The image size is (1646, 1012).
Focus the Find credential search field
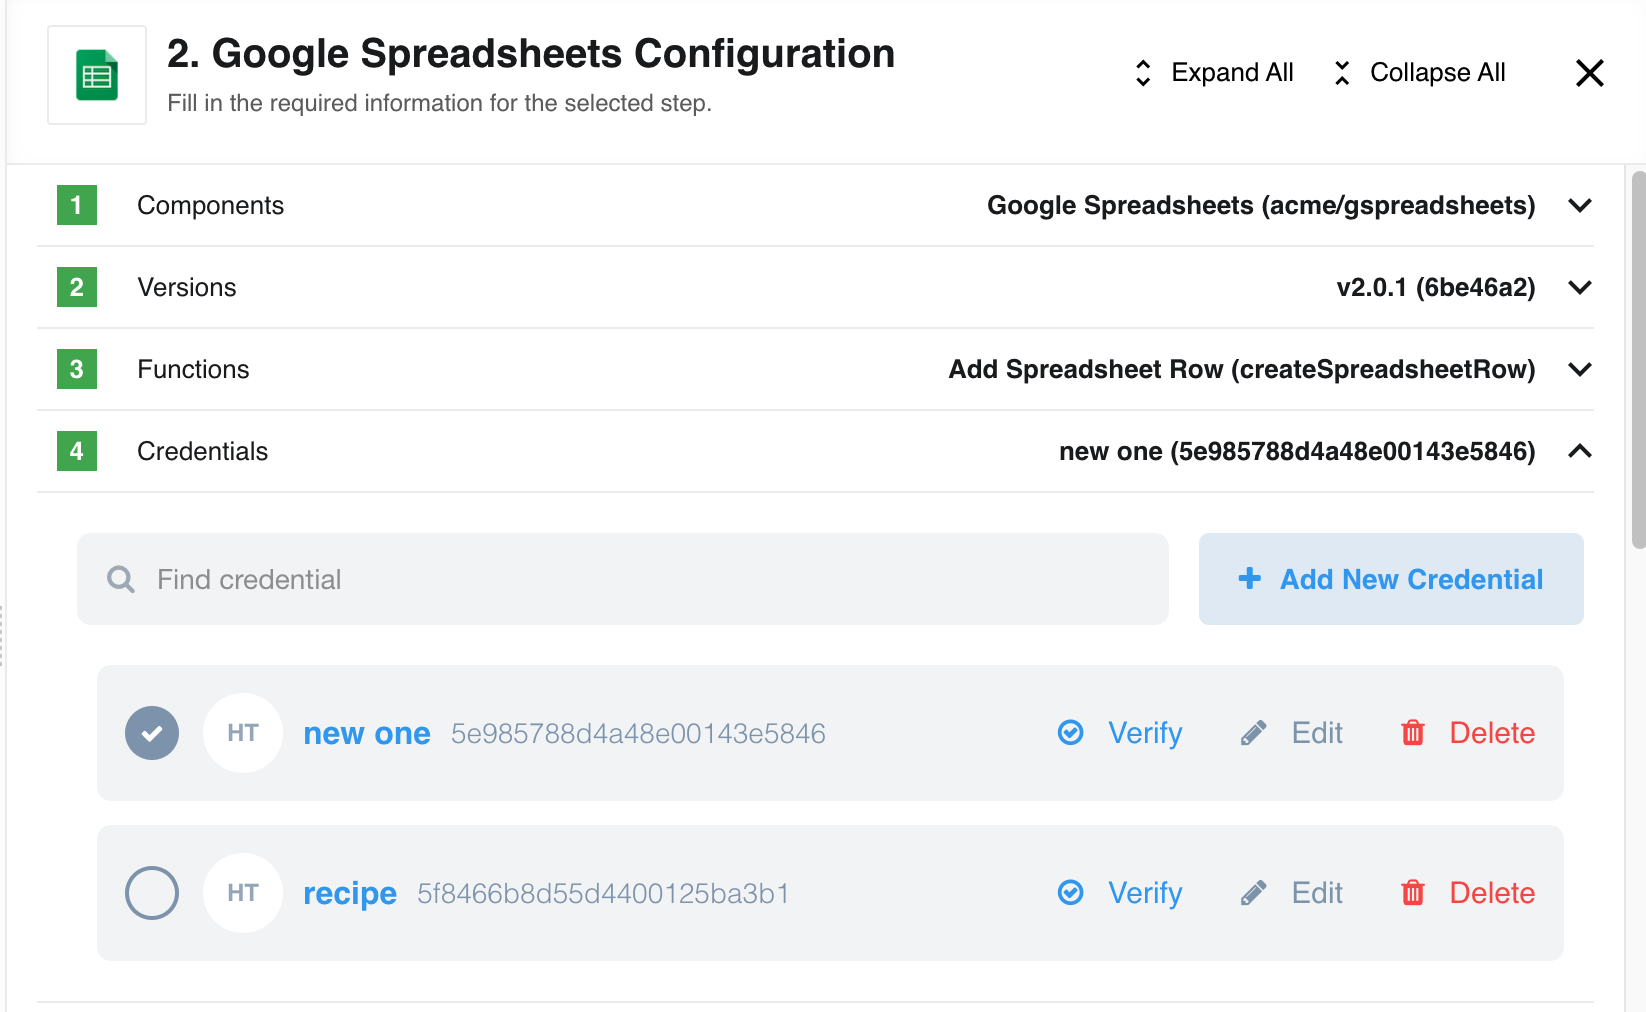pos(623,579)
